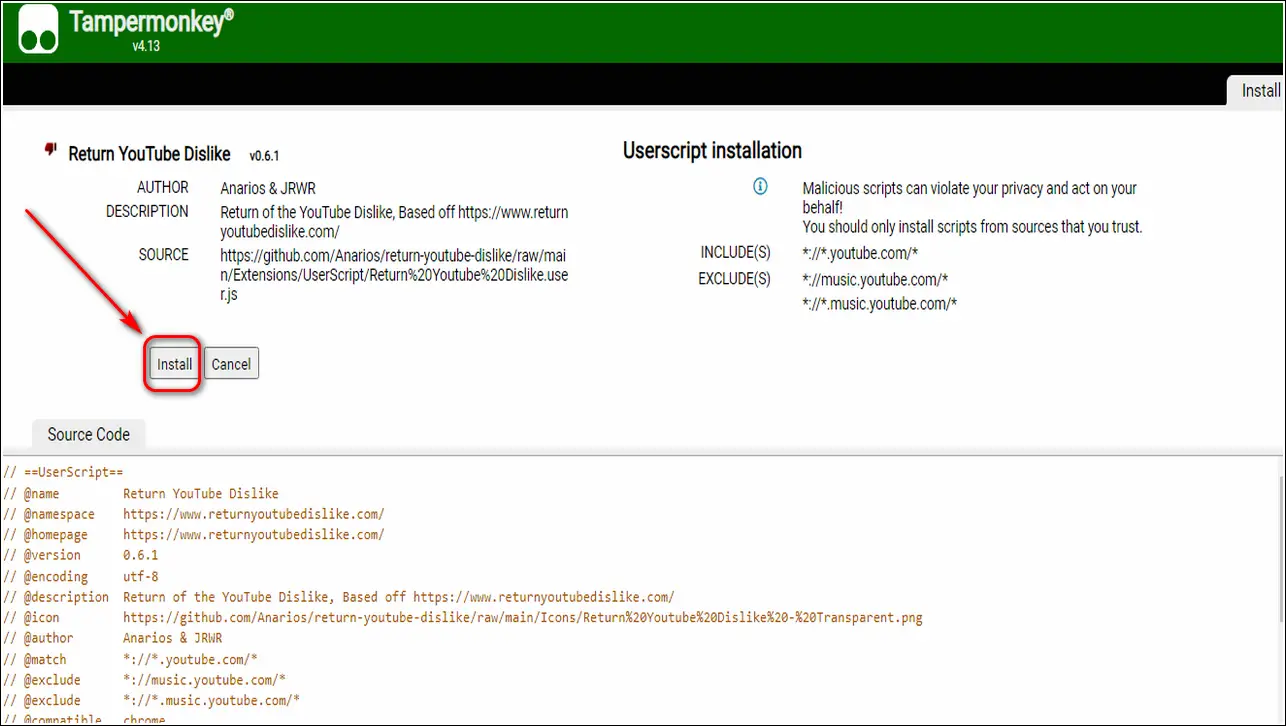Click the @homepage code line

point(194,535)
